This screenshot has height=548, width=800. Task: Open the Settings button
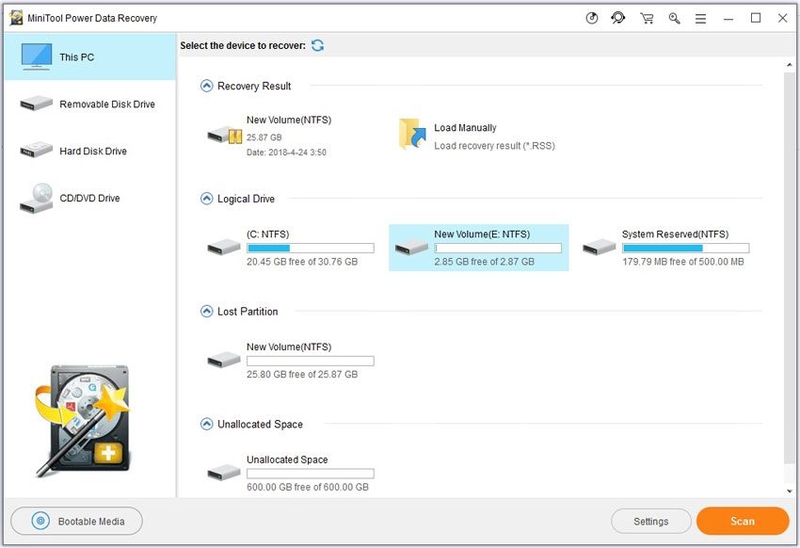click(651, 521)
